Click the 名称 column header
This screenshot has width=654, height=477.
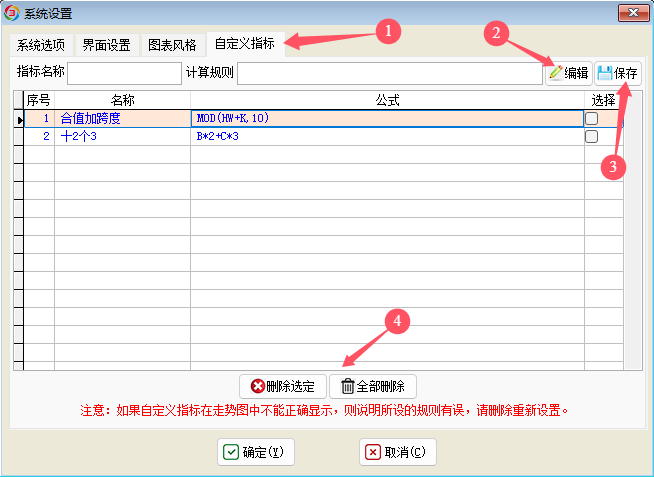coord(122,100)
